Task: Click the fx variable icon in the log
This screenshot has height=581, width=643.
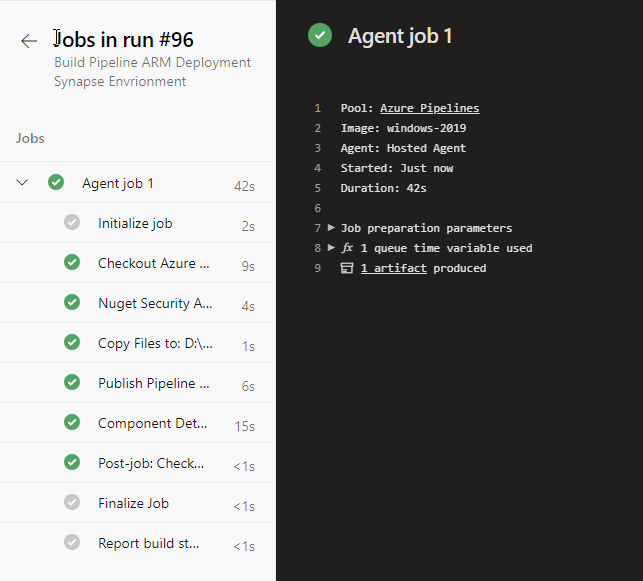Action: (x=347, y=248)
